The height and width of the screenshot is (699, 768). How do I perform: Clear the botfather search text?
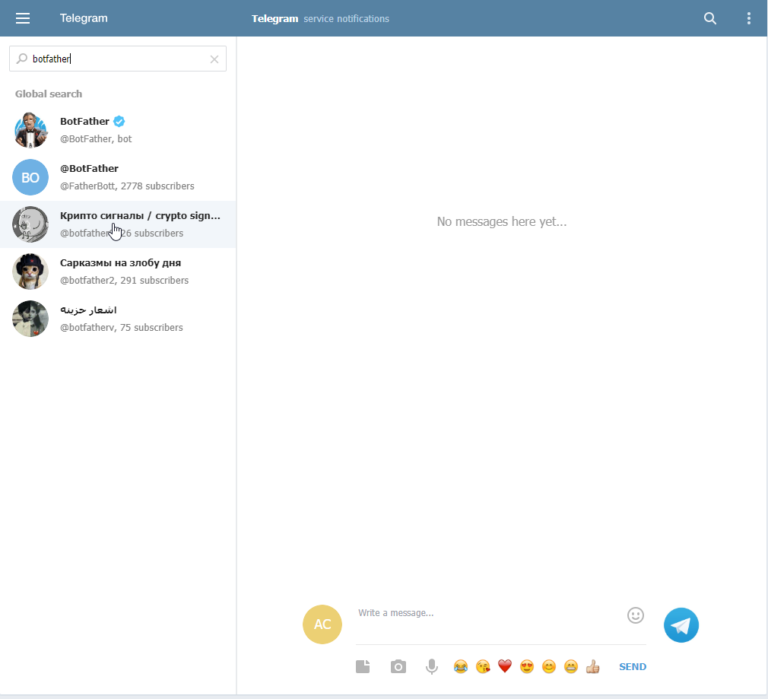[x=214, y=59]
